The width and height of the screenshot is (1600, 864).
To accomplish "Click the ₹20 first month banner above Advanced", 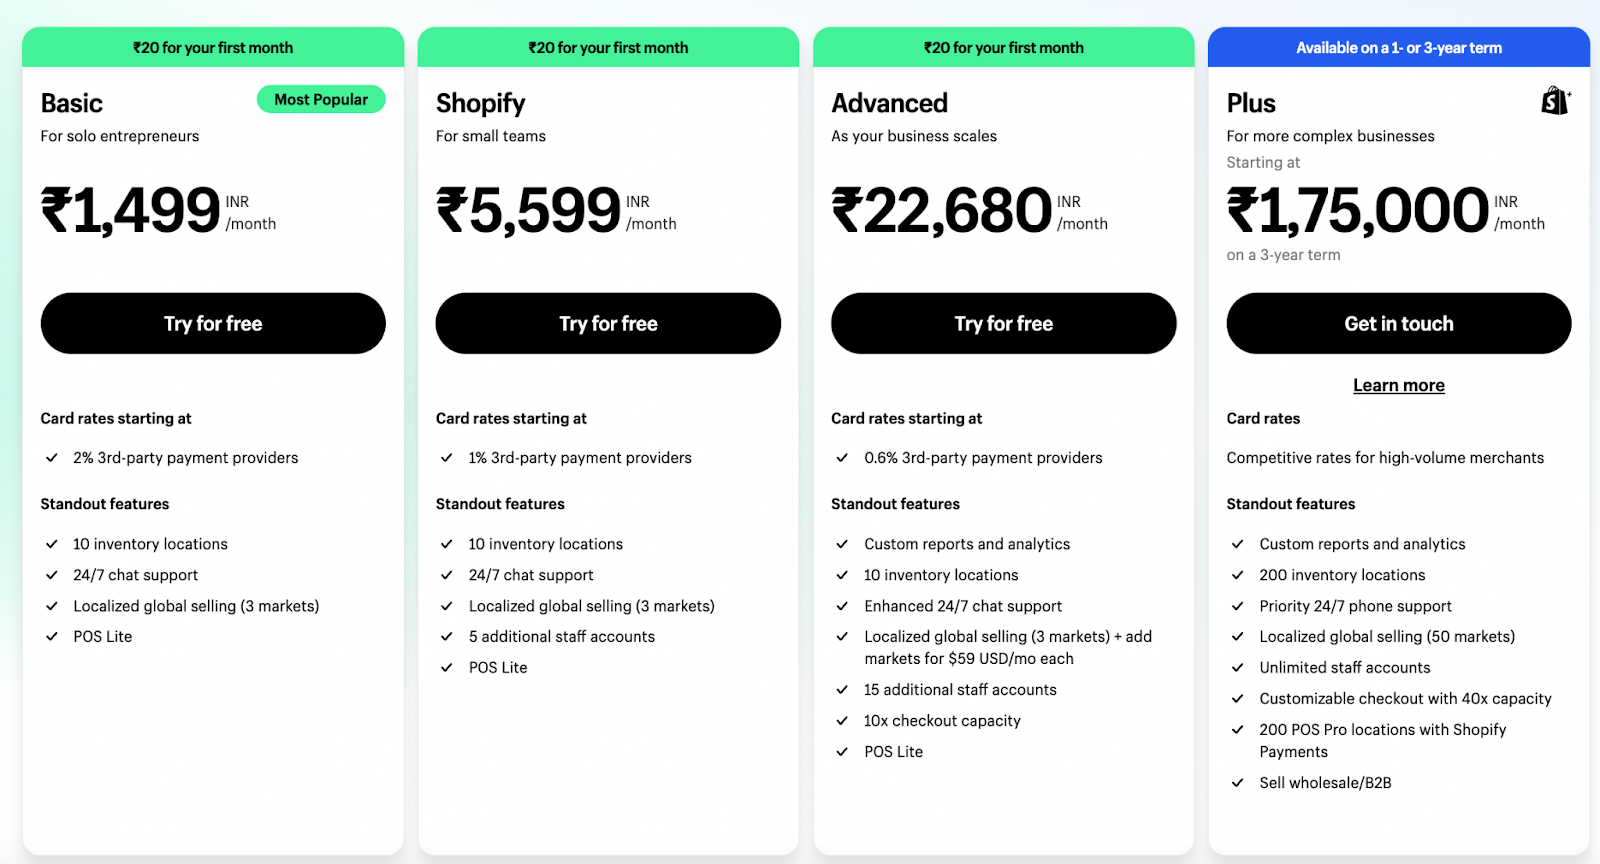I will 1004,47.
